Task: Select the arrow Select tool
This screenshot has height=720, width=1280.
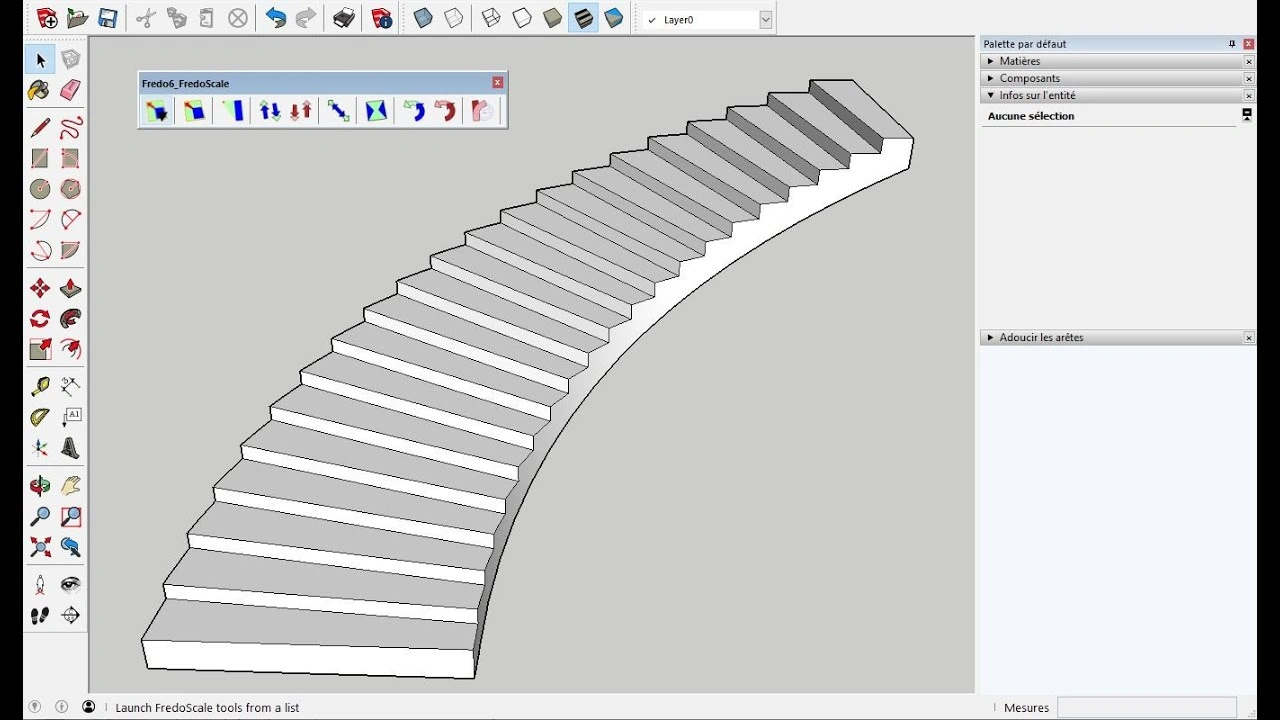Action: [x=40, y=60]
